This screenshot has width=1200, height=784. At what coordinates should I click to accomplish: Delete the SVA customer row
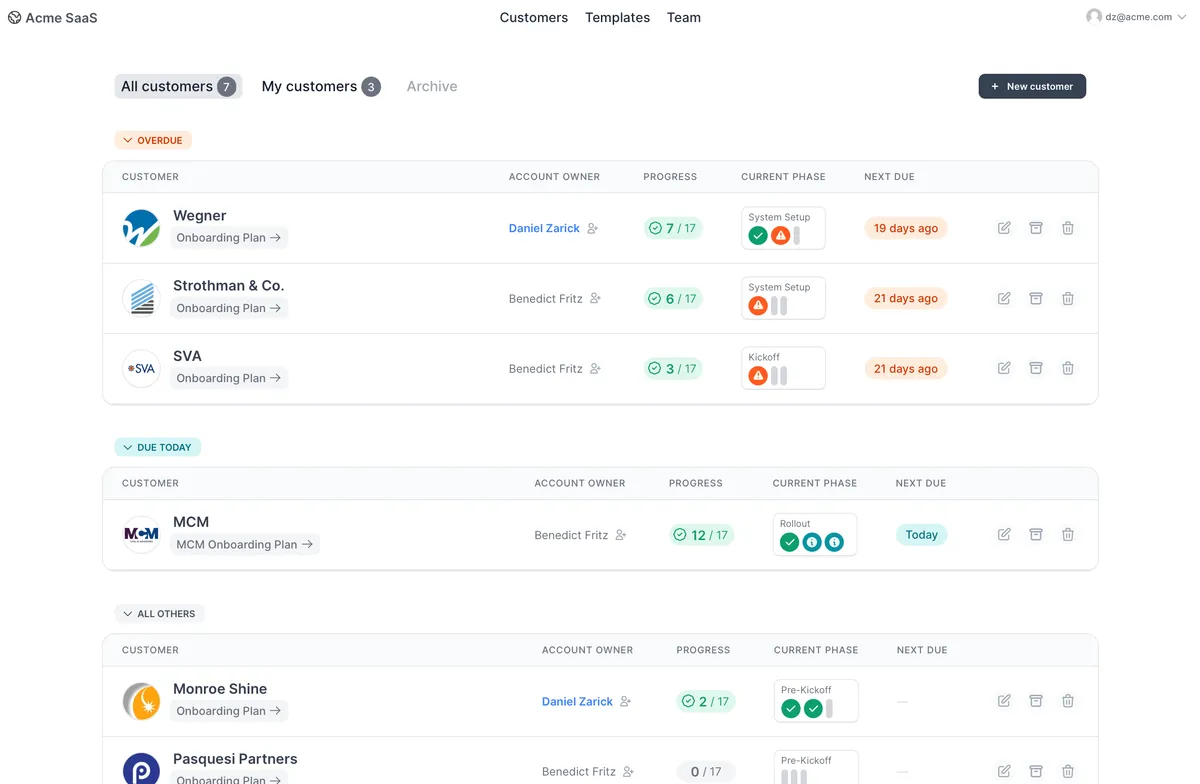(x=1068, y=368)
